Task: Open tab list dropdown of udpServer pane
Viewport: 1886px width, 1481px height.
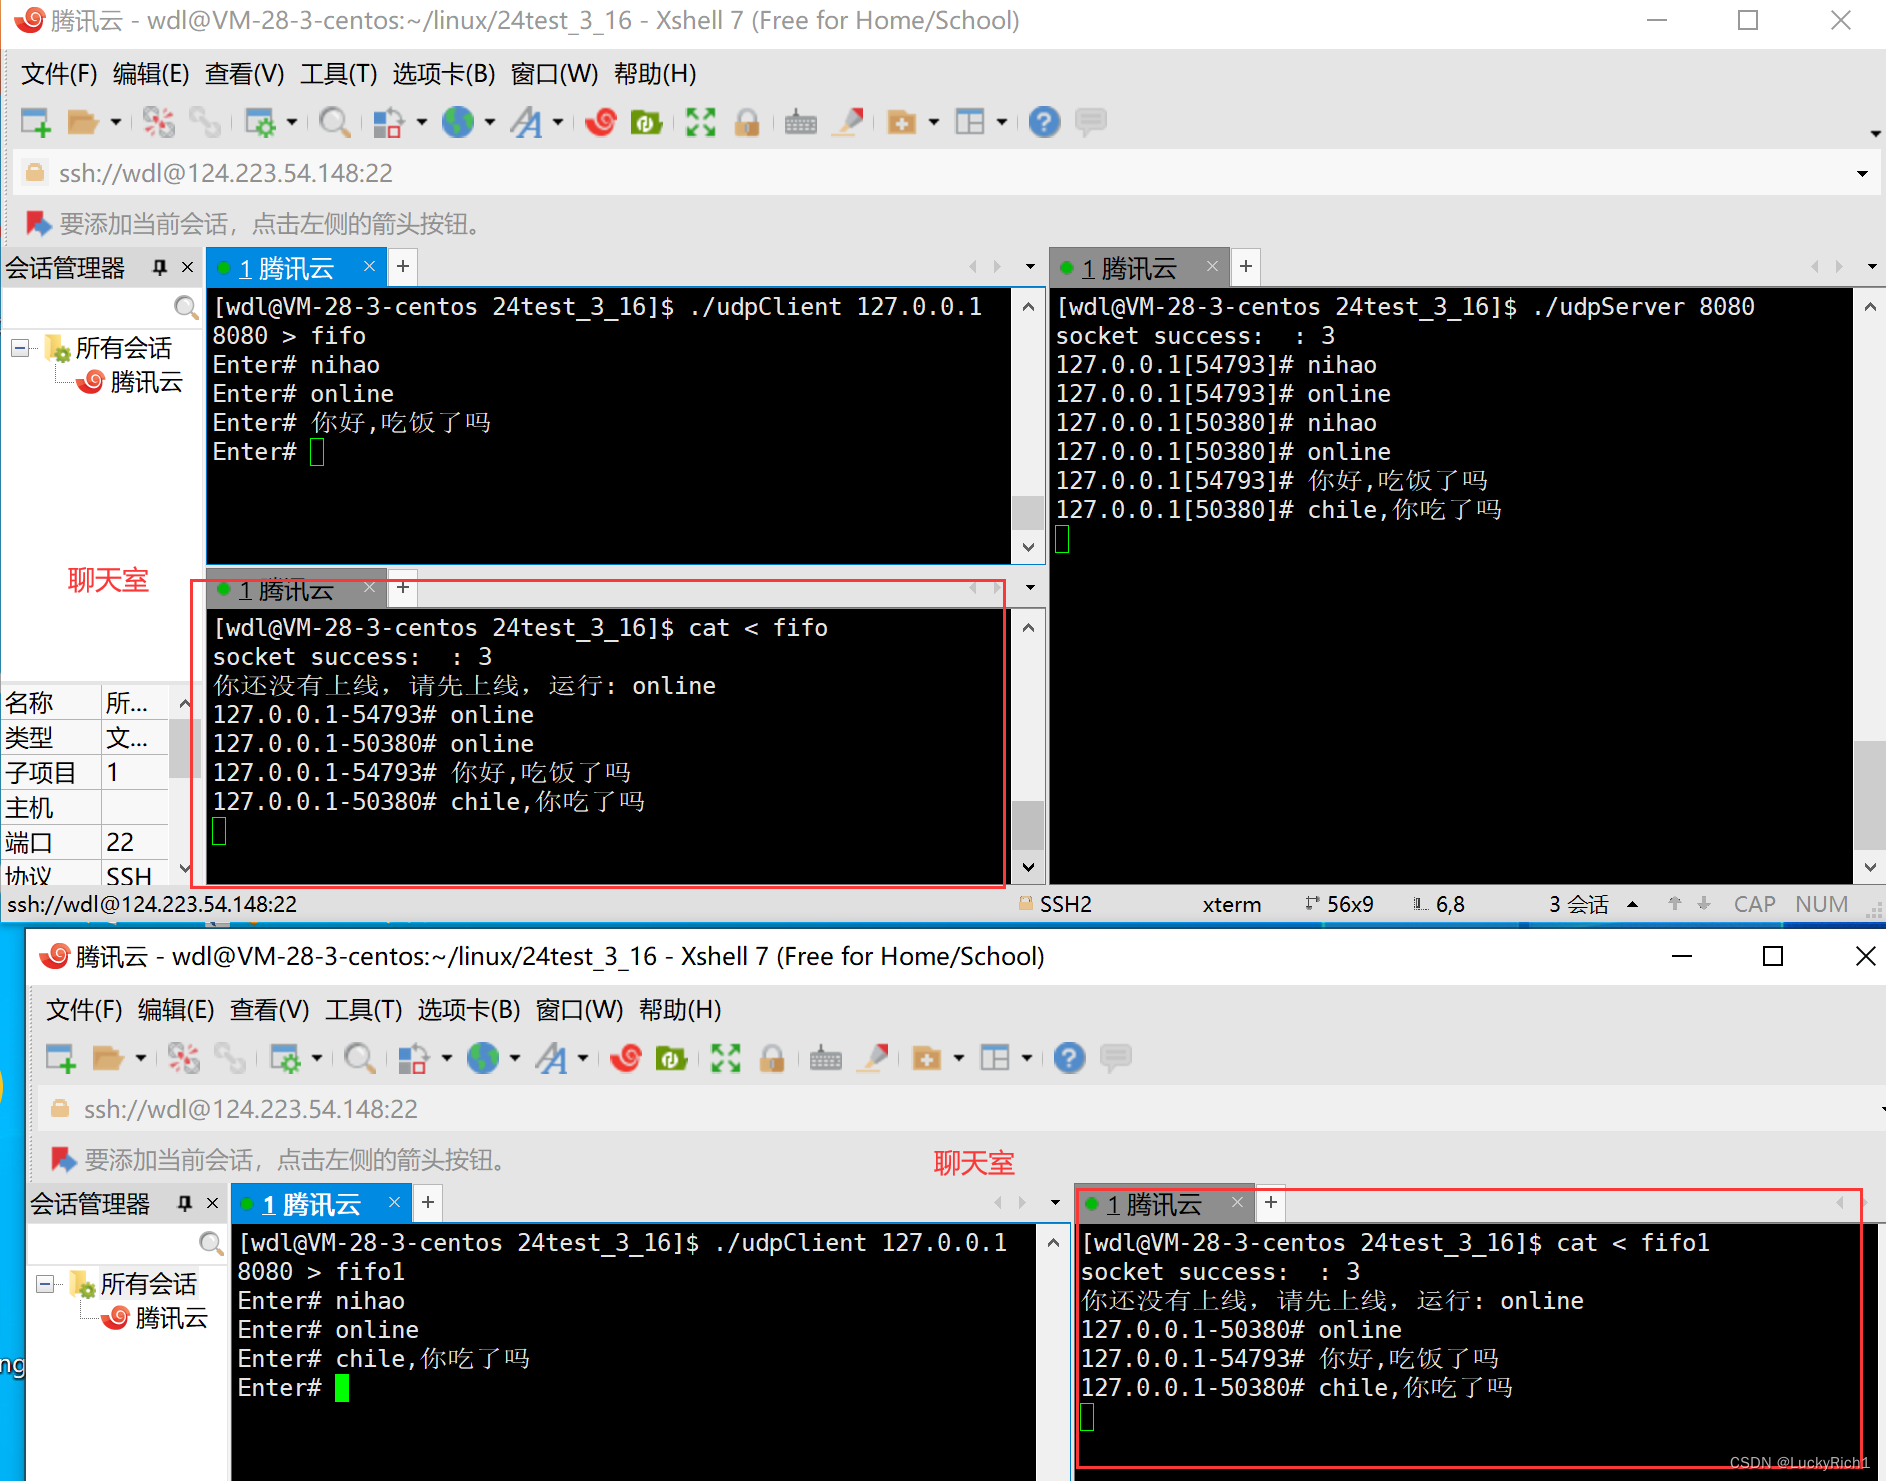Action: click(x=1872, y=267)
